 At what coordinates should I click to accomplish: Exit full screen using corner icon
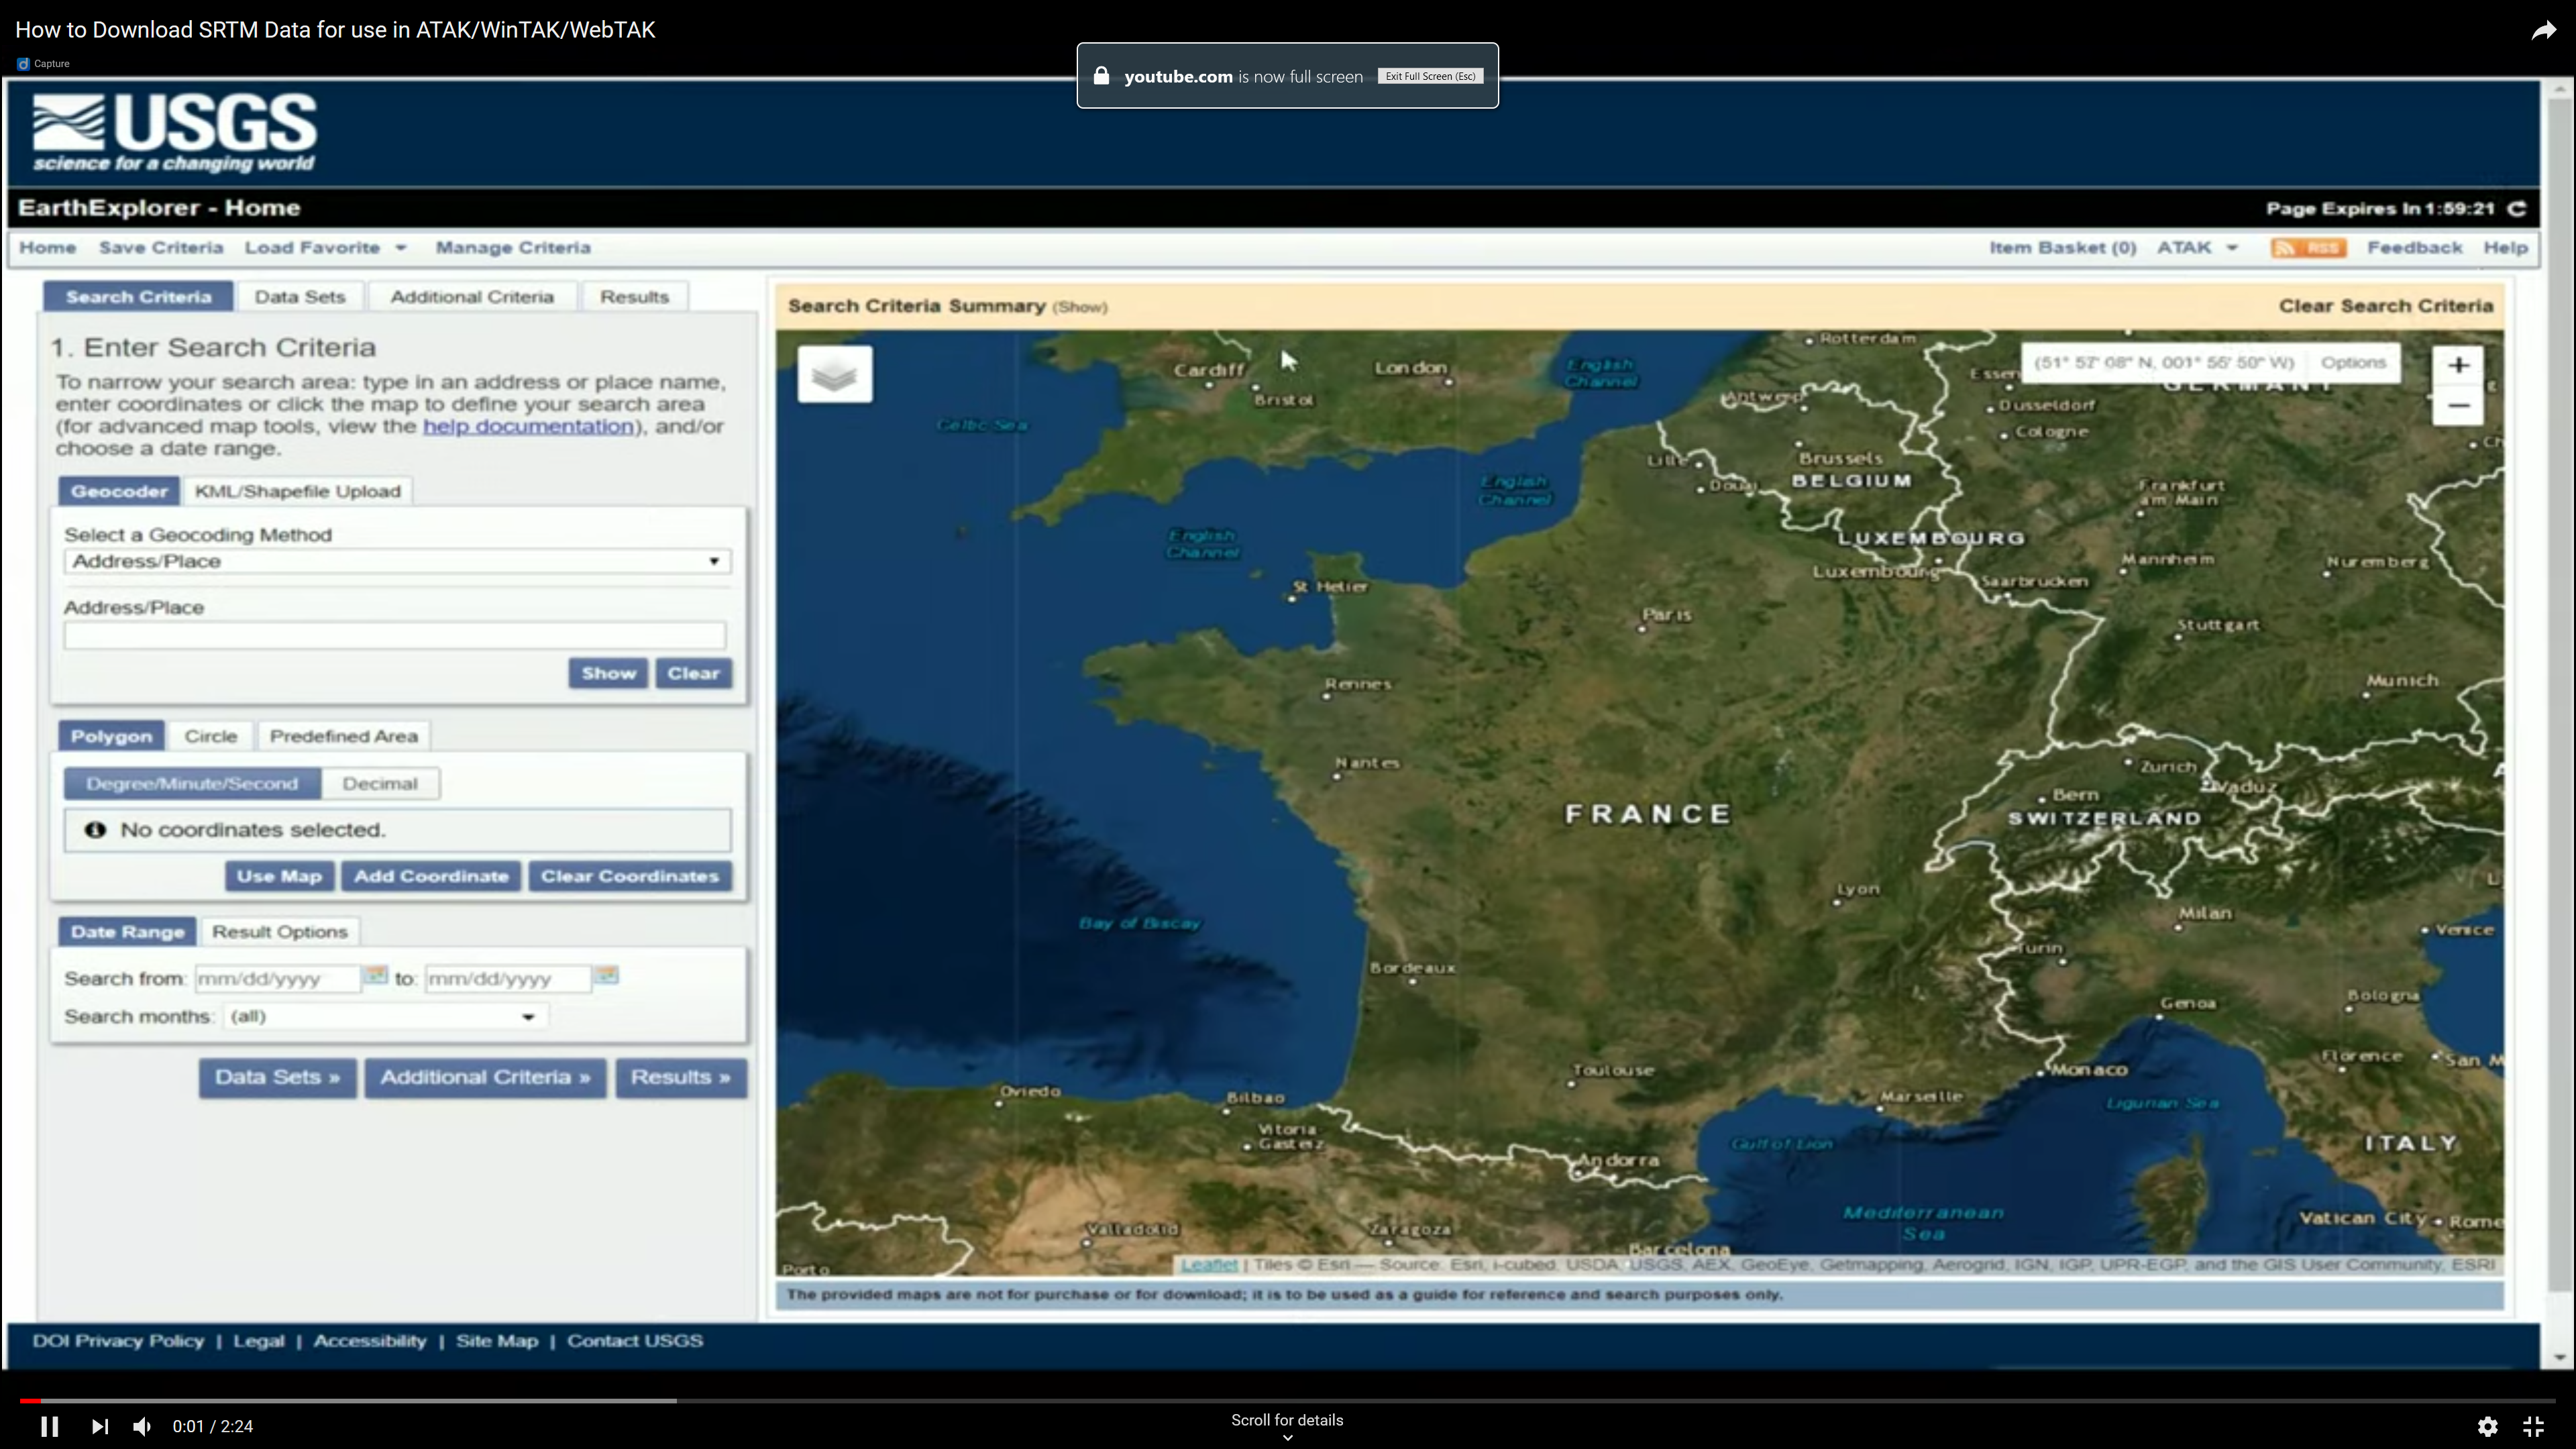tap(2533, 1426)
